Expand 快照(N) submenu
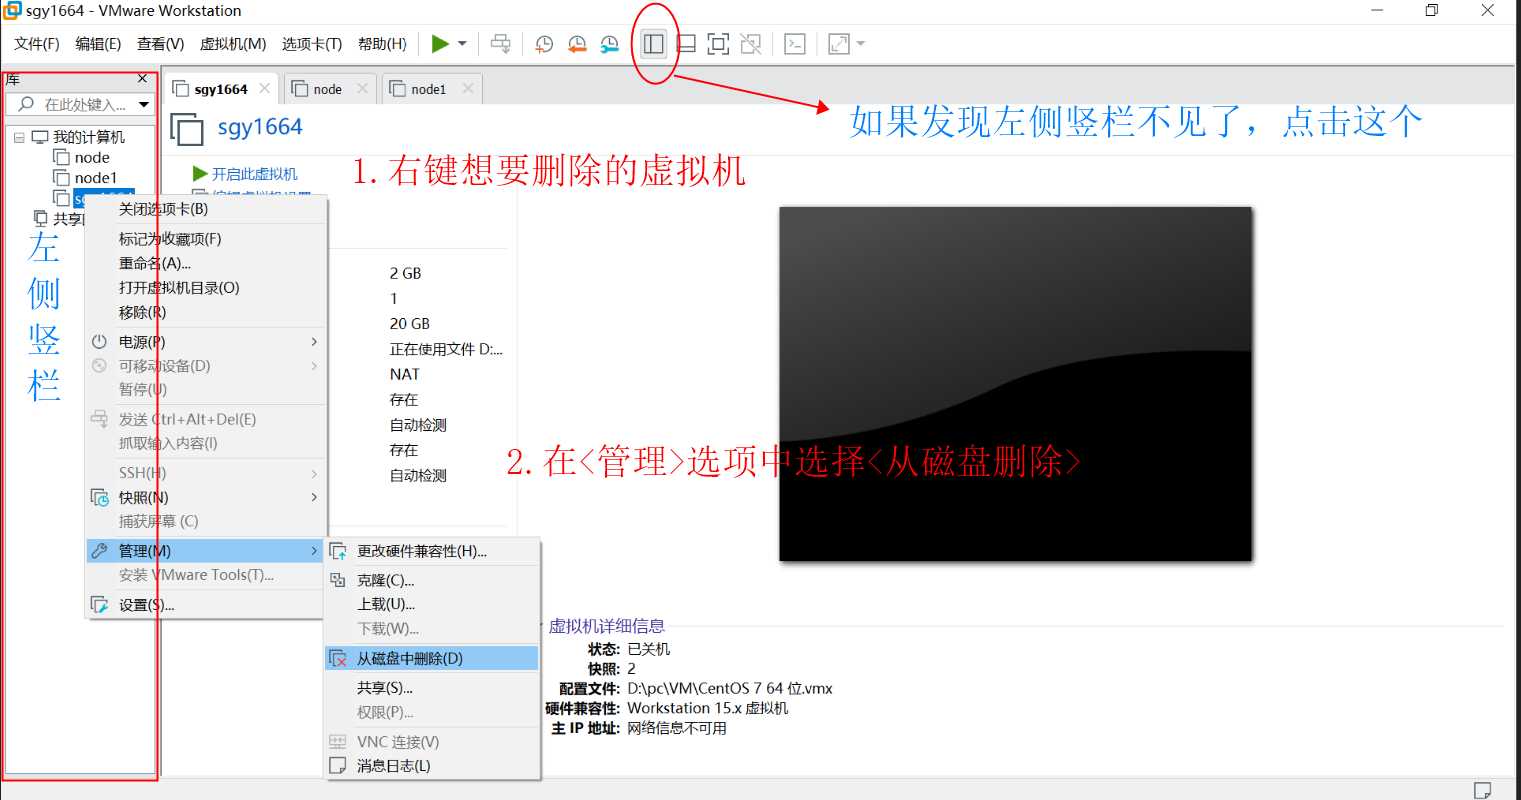 point(207,497)
